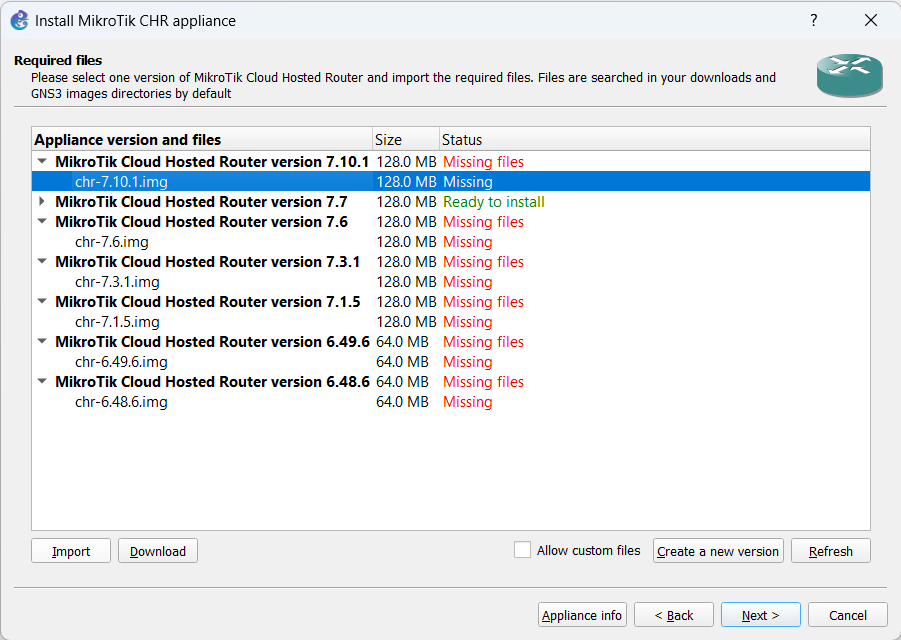Collapse the version 7.1.5 tree node
The height and width of the screenshot is (640, 901).
point(42,302)
